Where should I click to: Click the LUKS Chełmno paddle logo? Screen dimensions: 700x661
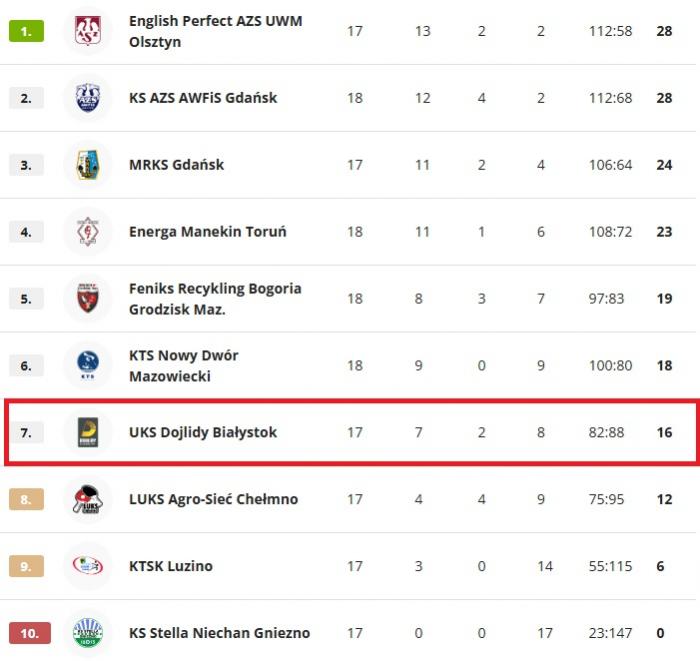[87, 499]
